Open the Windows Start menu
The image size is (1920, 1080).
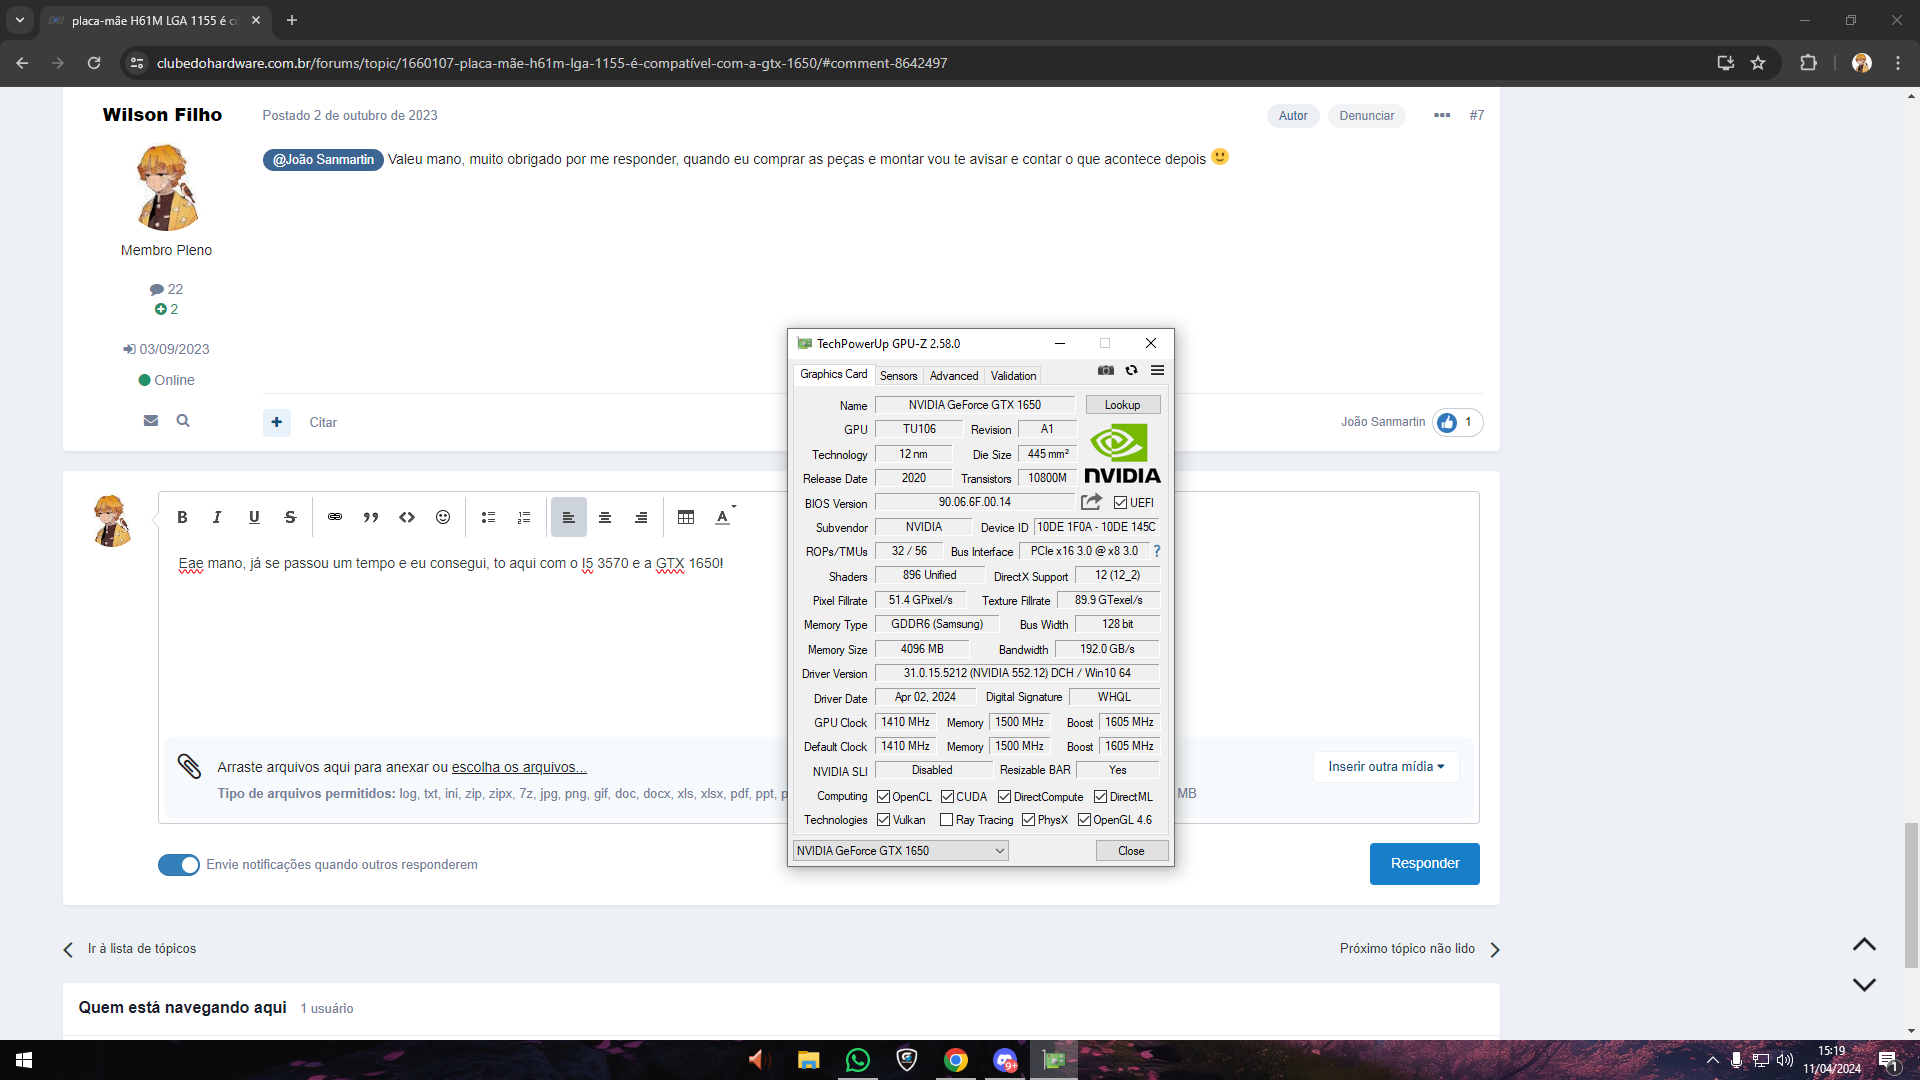click(24, 1060)
